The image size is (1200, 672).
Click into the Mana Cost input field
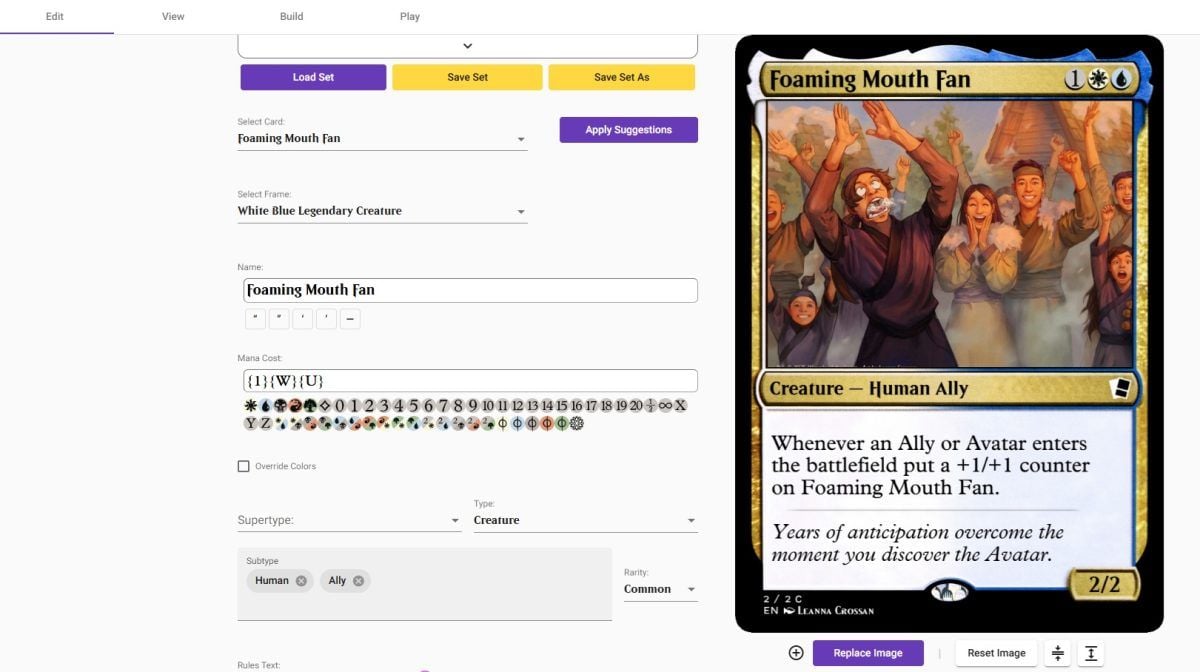pyautogui.click(x=470, y=381)
